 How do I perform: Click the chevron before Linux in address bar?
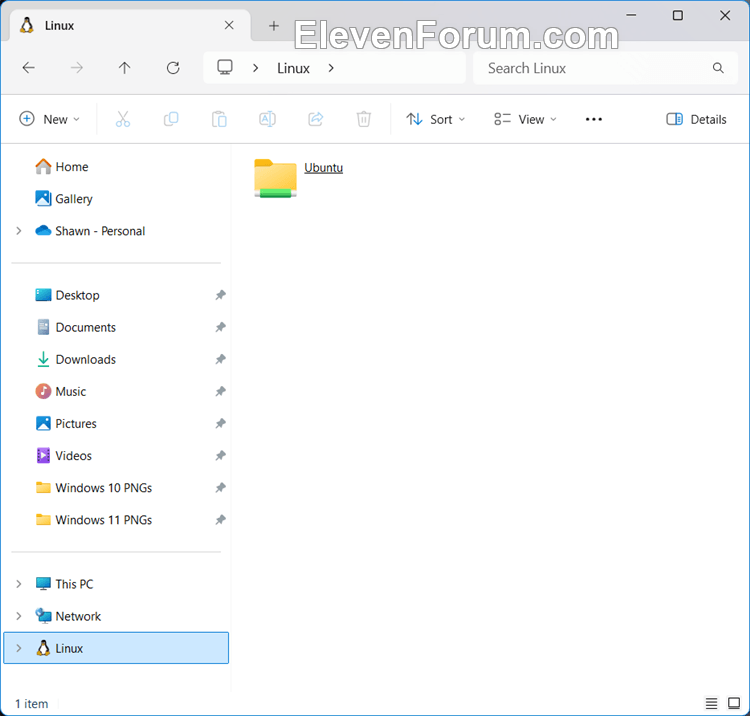(255, 68)
